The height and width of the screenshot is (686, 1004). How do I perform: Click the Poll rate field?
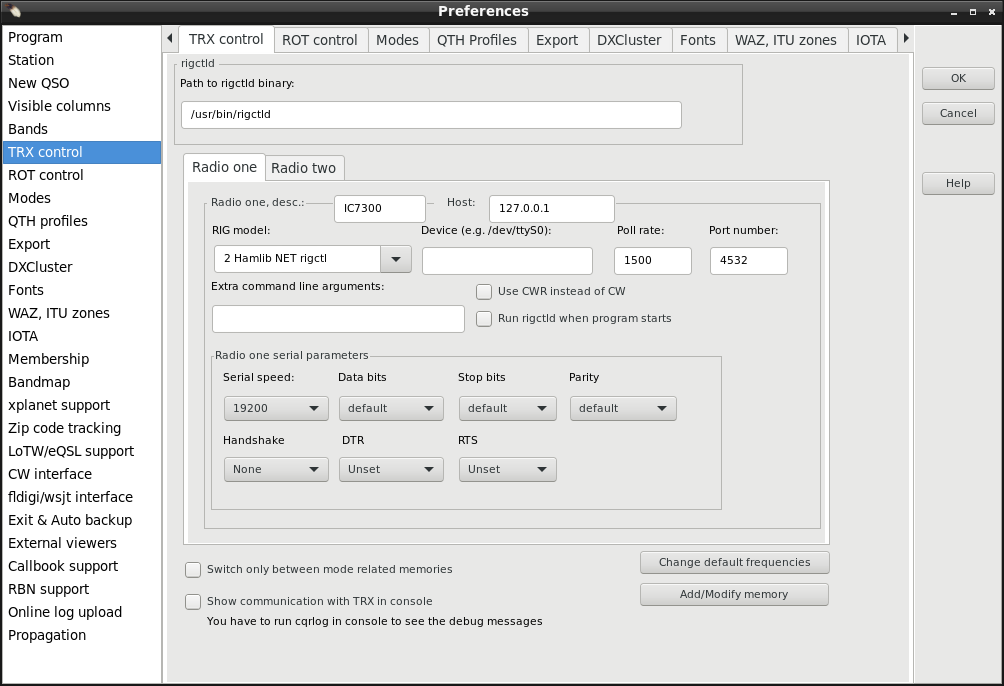[x=653, y=261]
